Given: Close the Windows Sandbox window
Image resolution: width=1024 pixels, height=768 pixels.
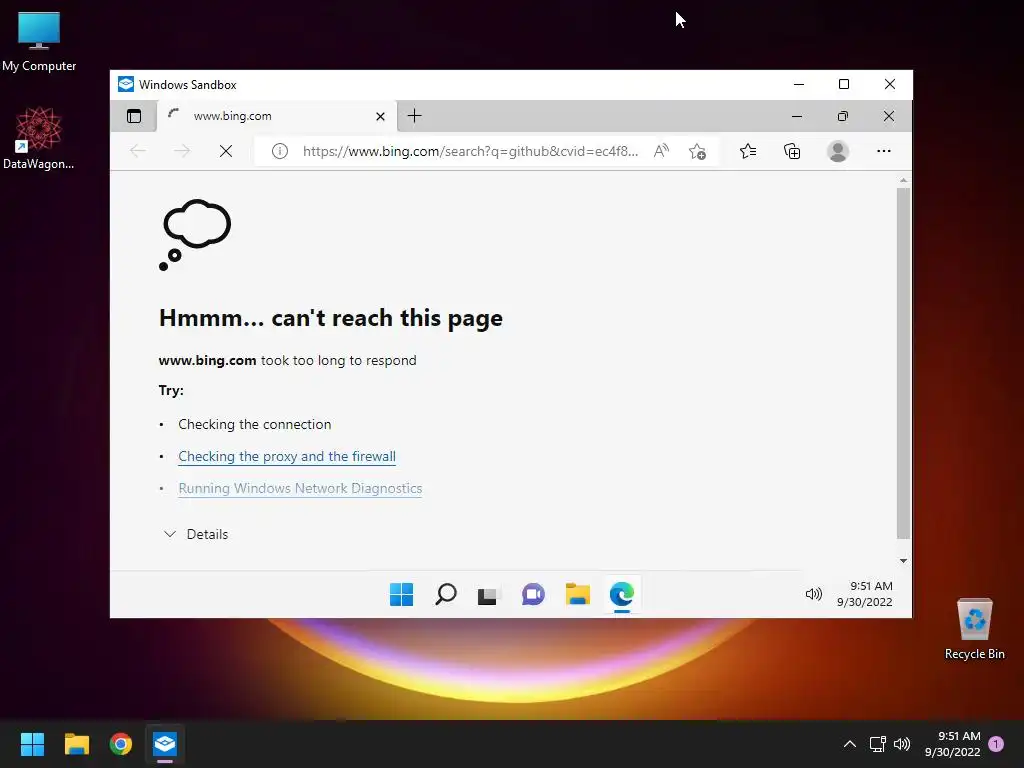Looking at the screenshot, I should tap(889, 84).
